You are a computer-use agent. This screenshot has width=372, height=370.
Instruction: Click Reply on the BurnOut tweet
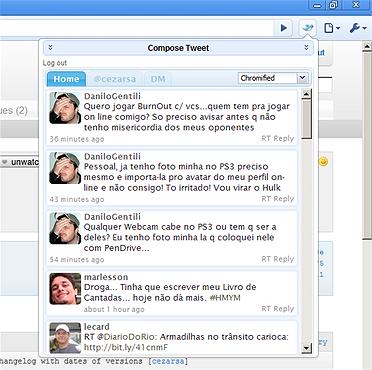(x=284, y=138)
